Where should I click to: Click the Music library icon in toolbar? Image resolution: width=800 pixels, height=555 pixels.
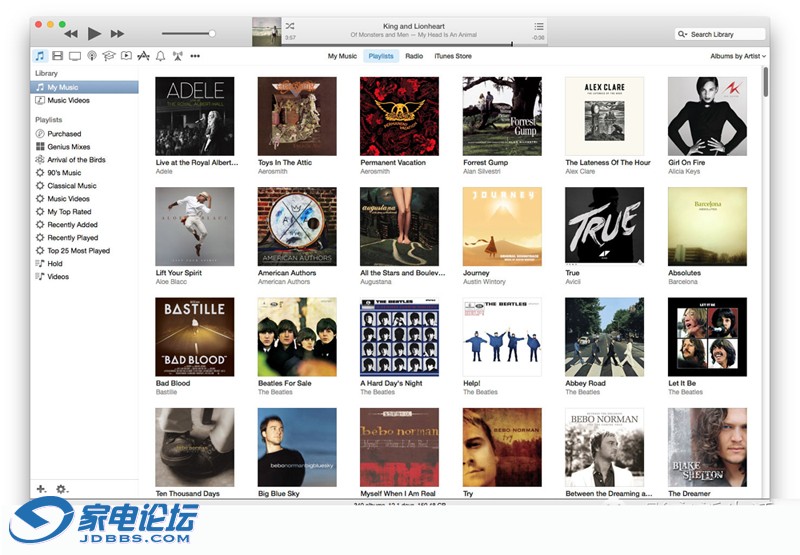tap(40, 56)
